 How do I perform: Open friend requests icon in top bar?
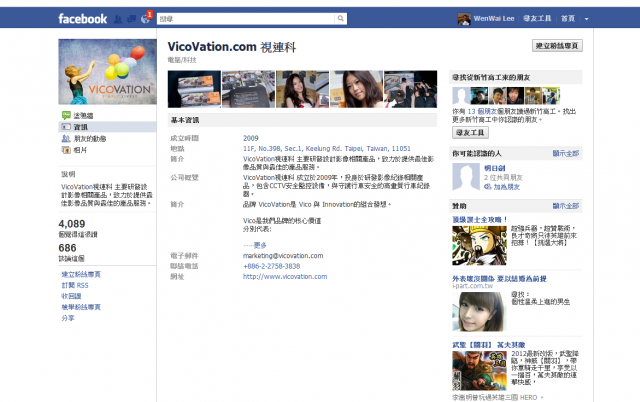[118, 19]
